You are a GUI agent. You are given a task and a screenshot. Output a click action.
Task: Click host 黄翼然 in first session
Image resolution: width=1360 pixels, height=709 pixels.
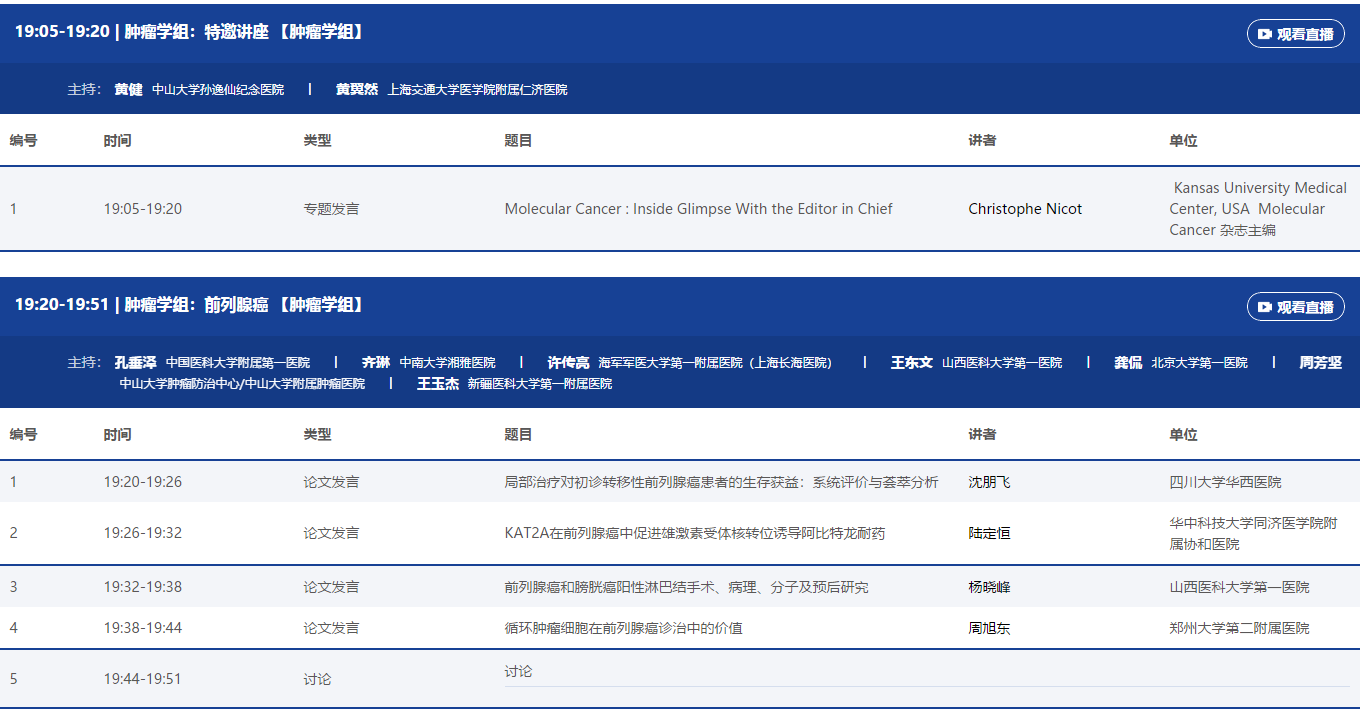coord(357,89)
